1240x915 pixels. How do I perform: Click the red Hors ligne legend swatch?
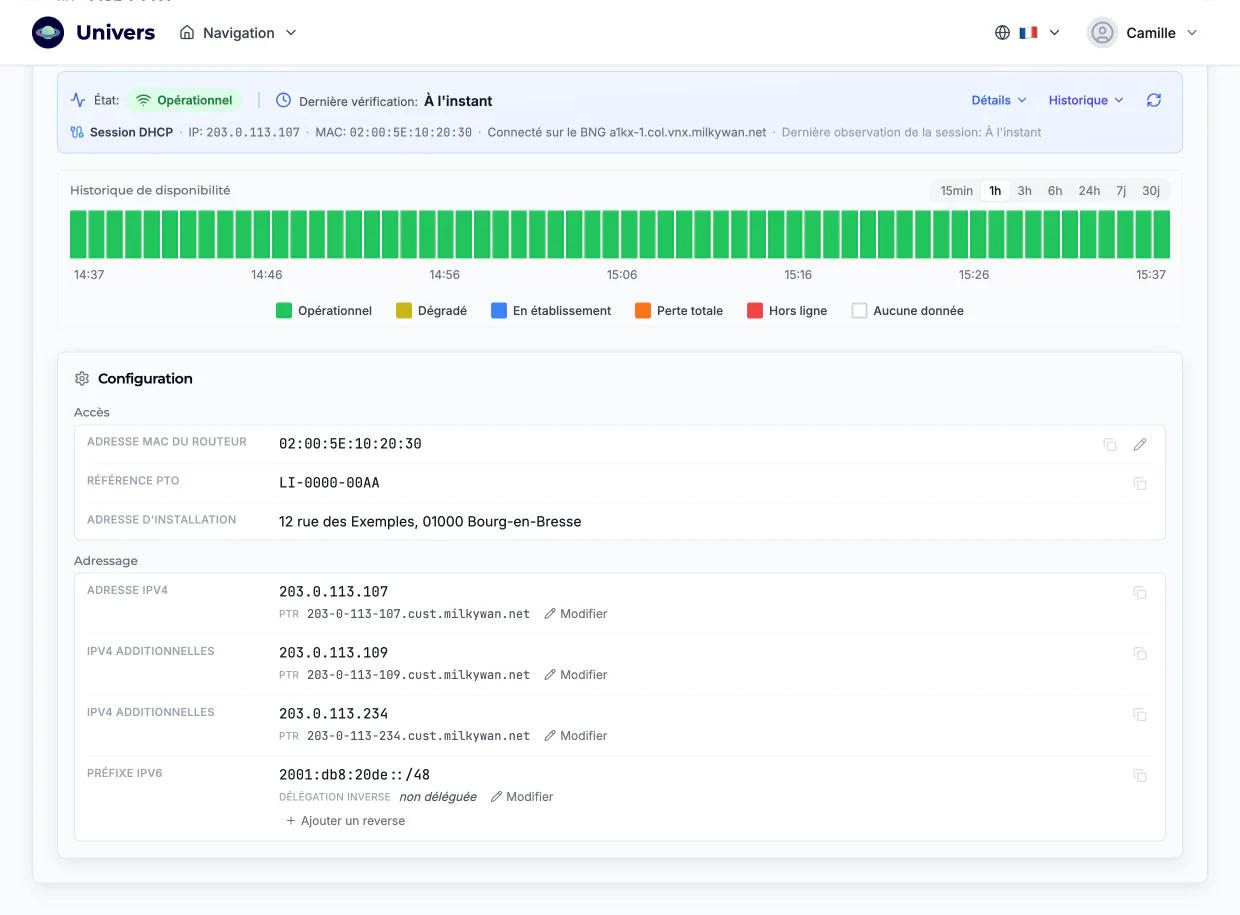point(755,311)
